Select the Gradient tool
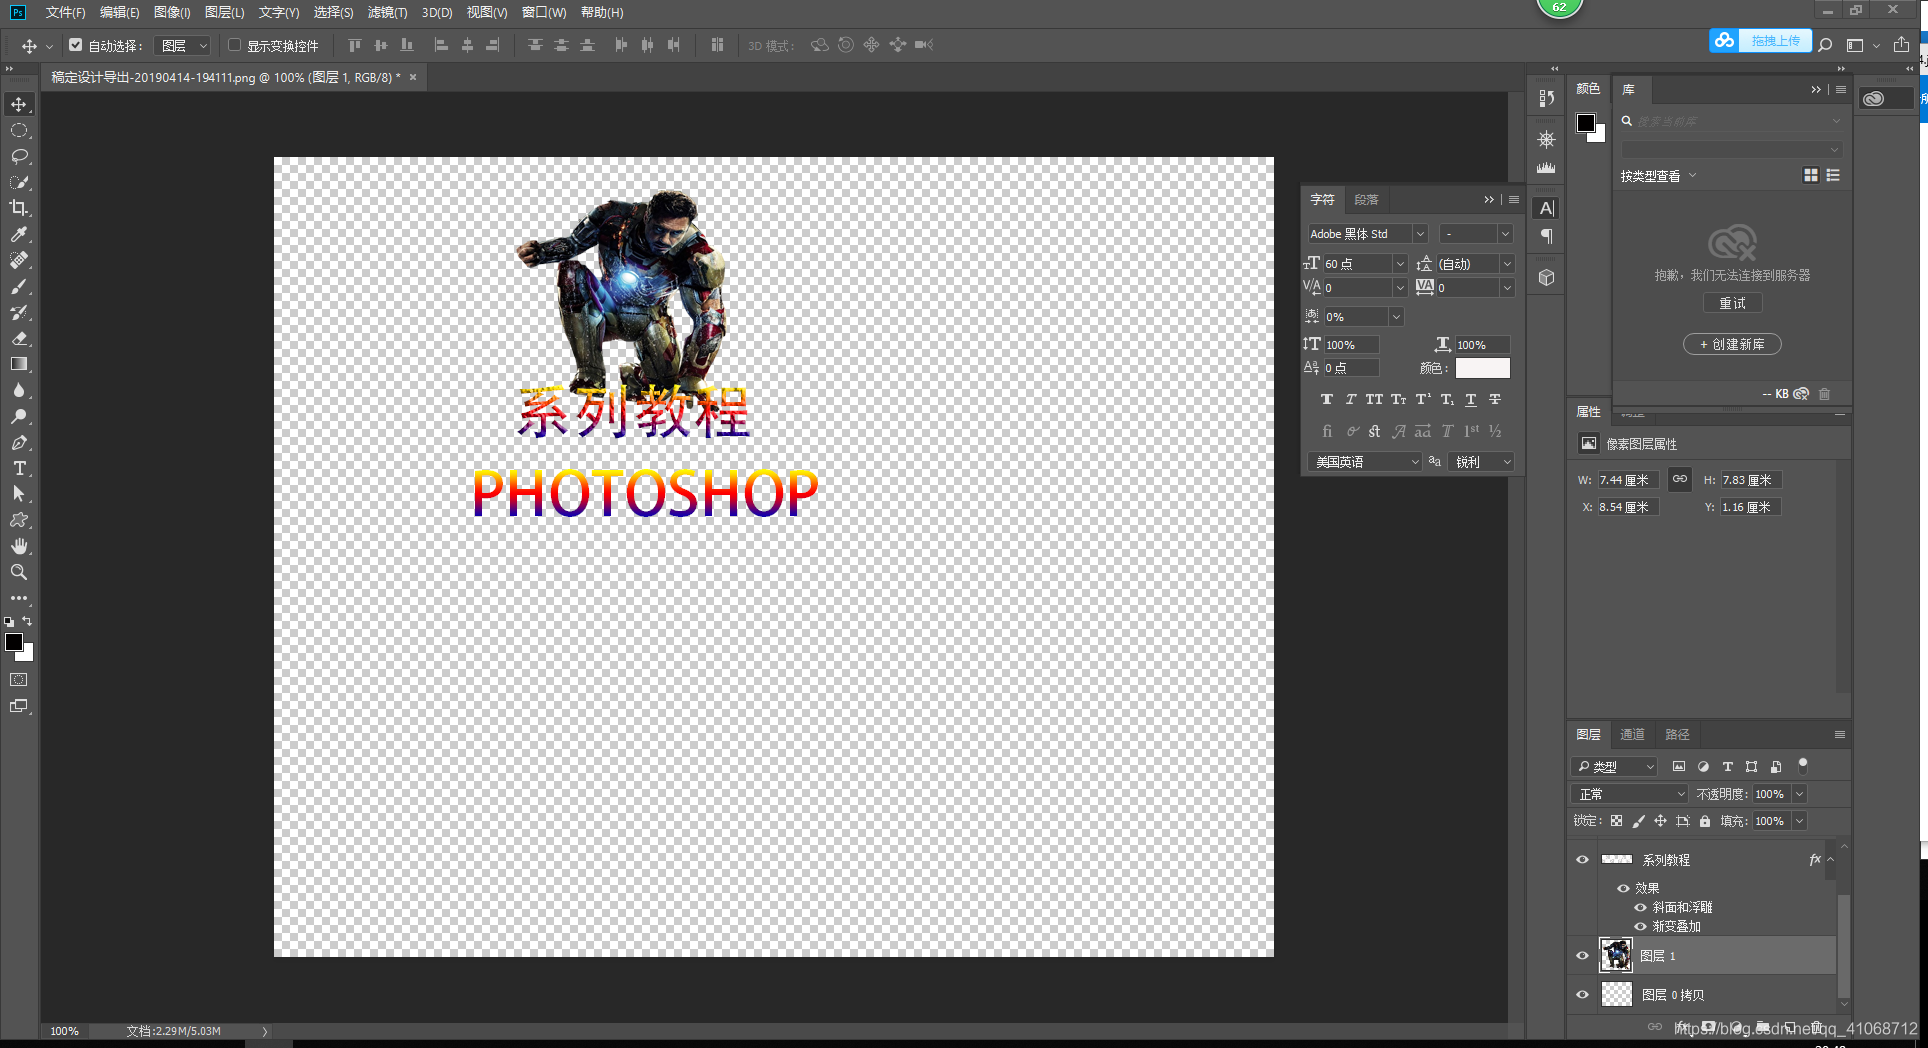 (x=19, y=364)
